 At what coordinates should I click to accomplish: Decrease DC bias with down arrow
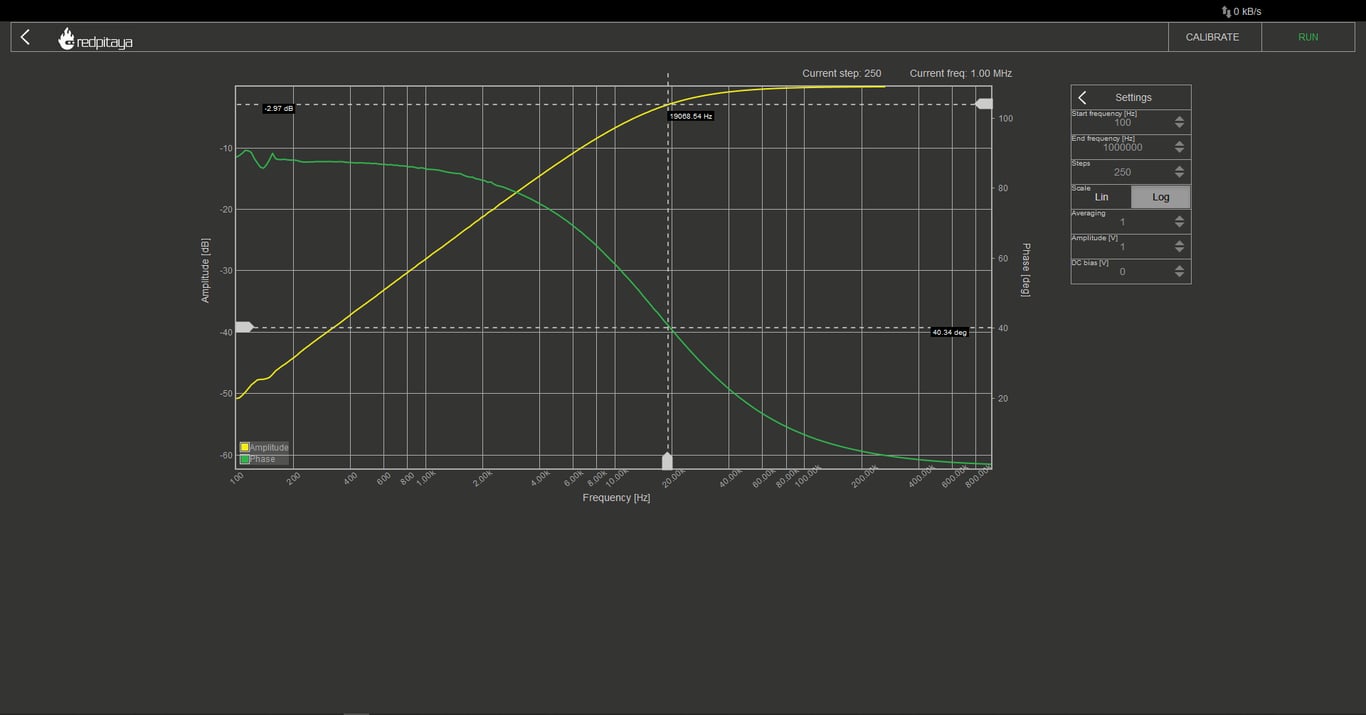tap(1179, 275)
